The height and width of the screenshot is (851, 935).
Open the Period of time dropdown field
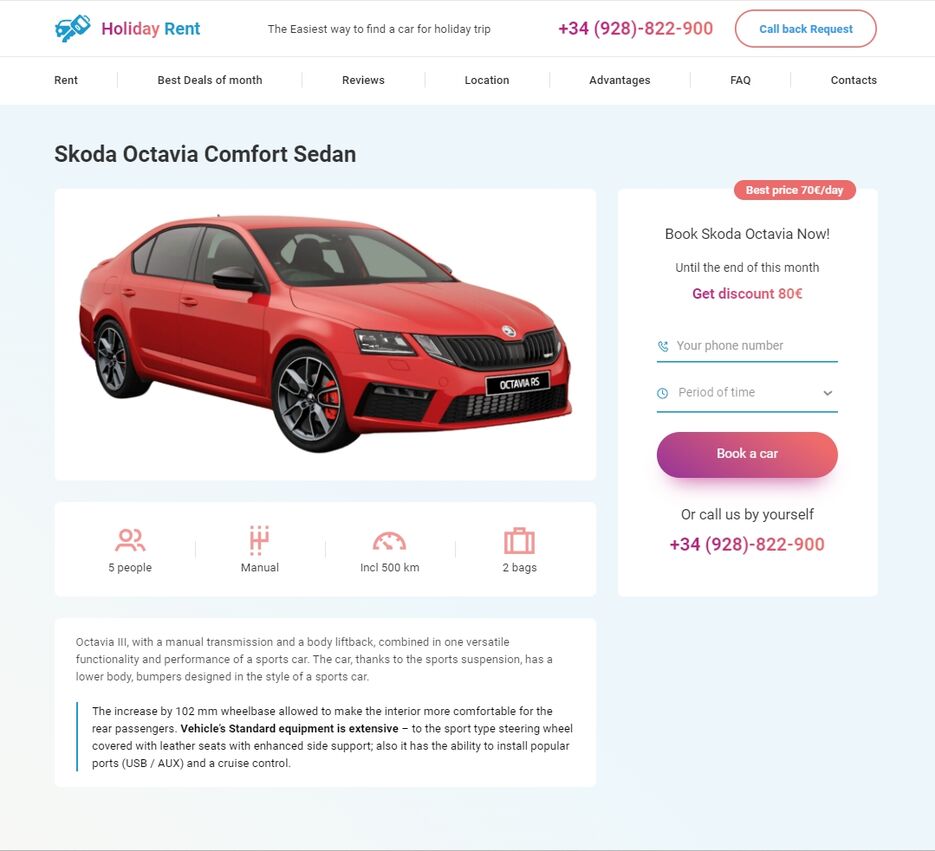[747, 393]
